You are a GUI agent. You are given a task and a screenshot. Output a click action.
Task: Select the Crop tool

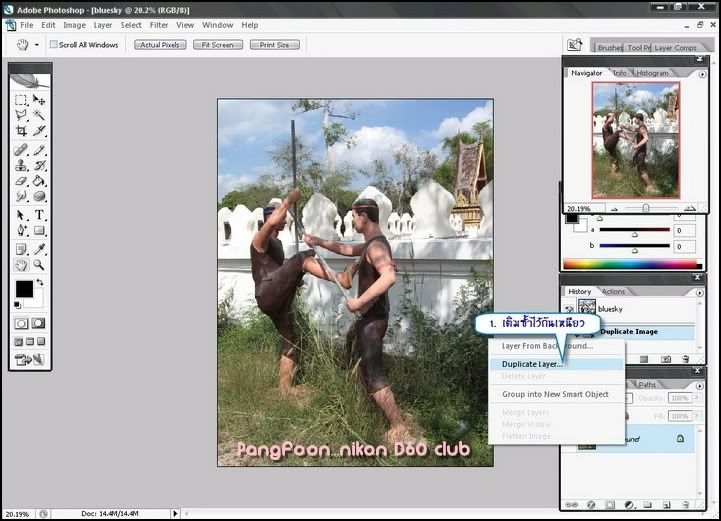tap(21, 131)
